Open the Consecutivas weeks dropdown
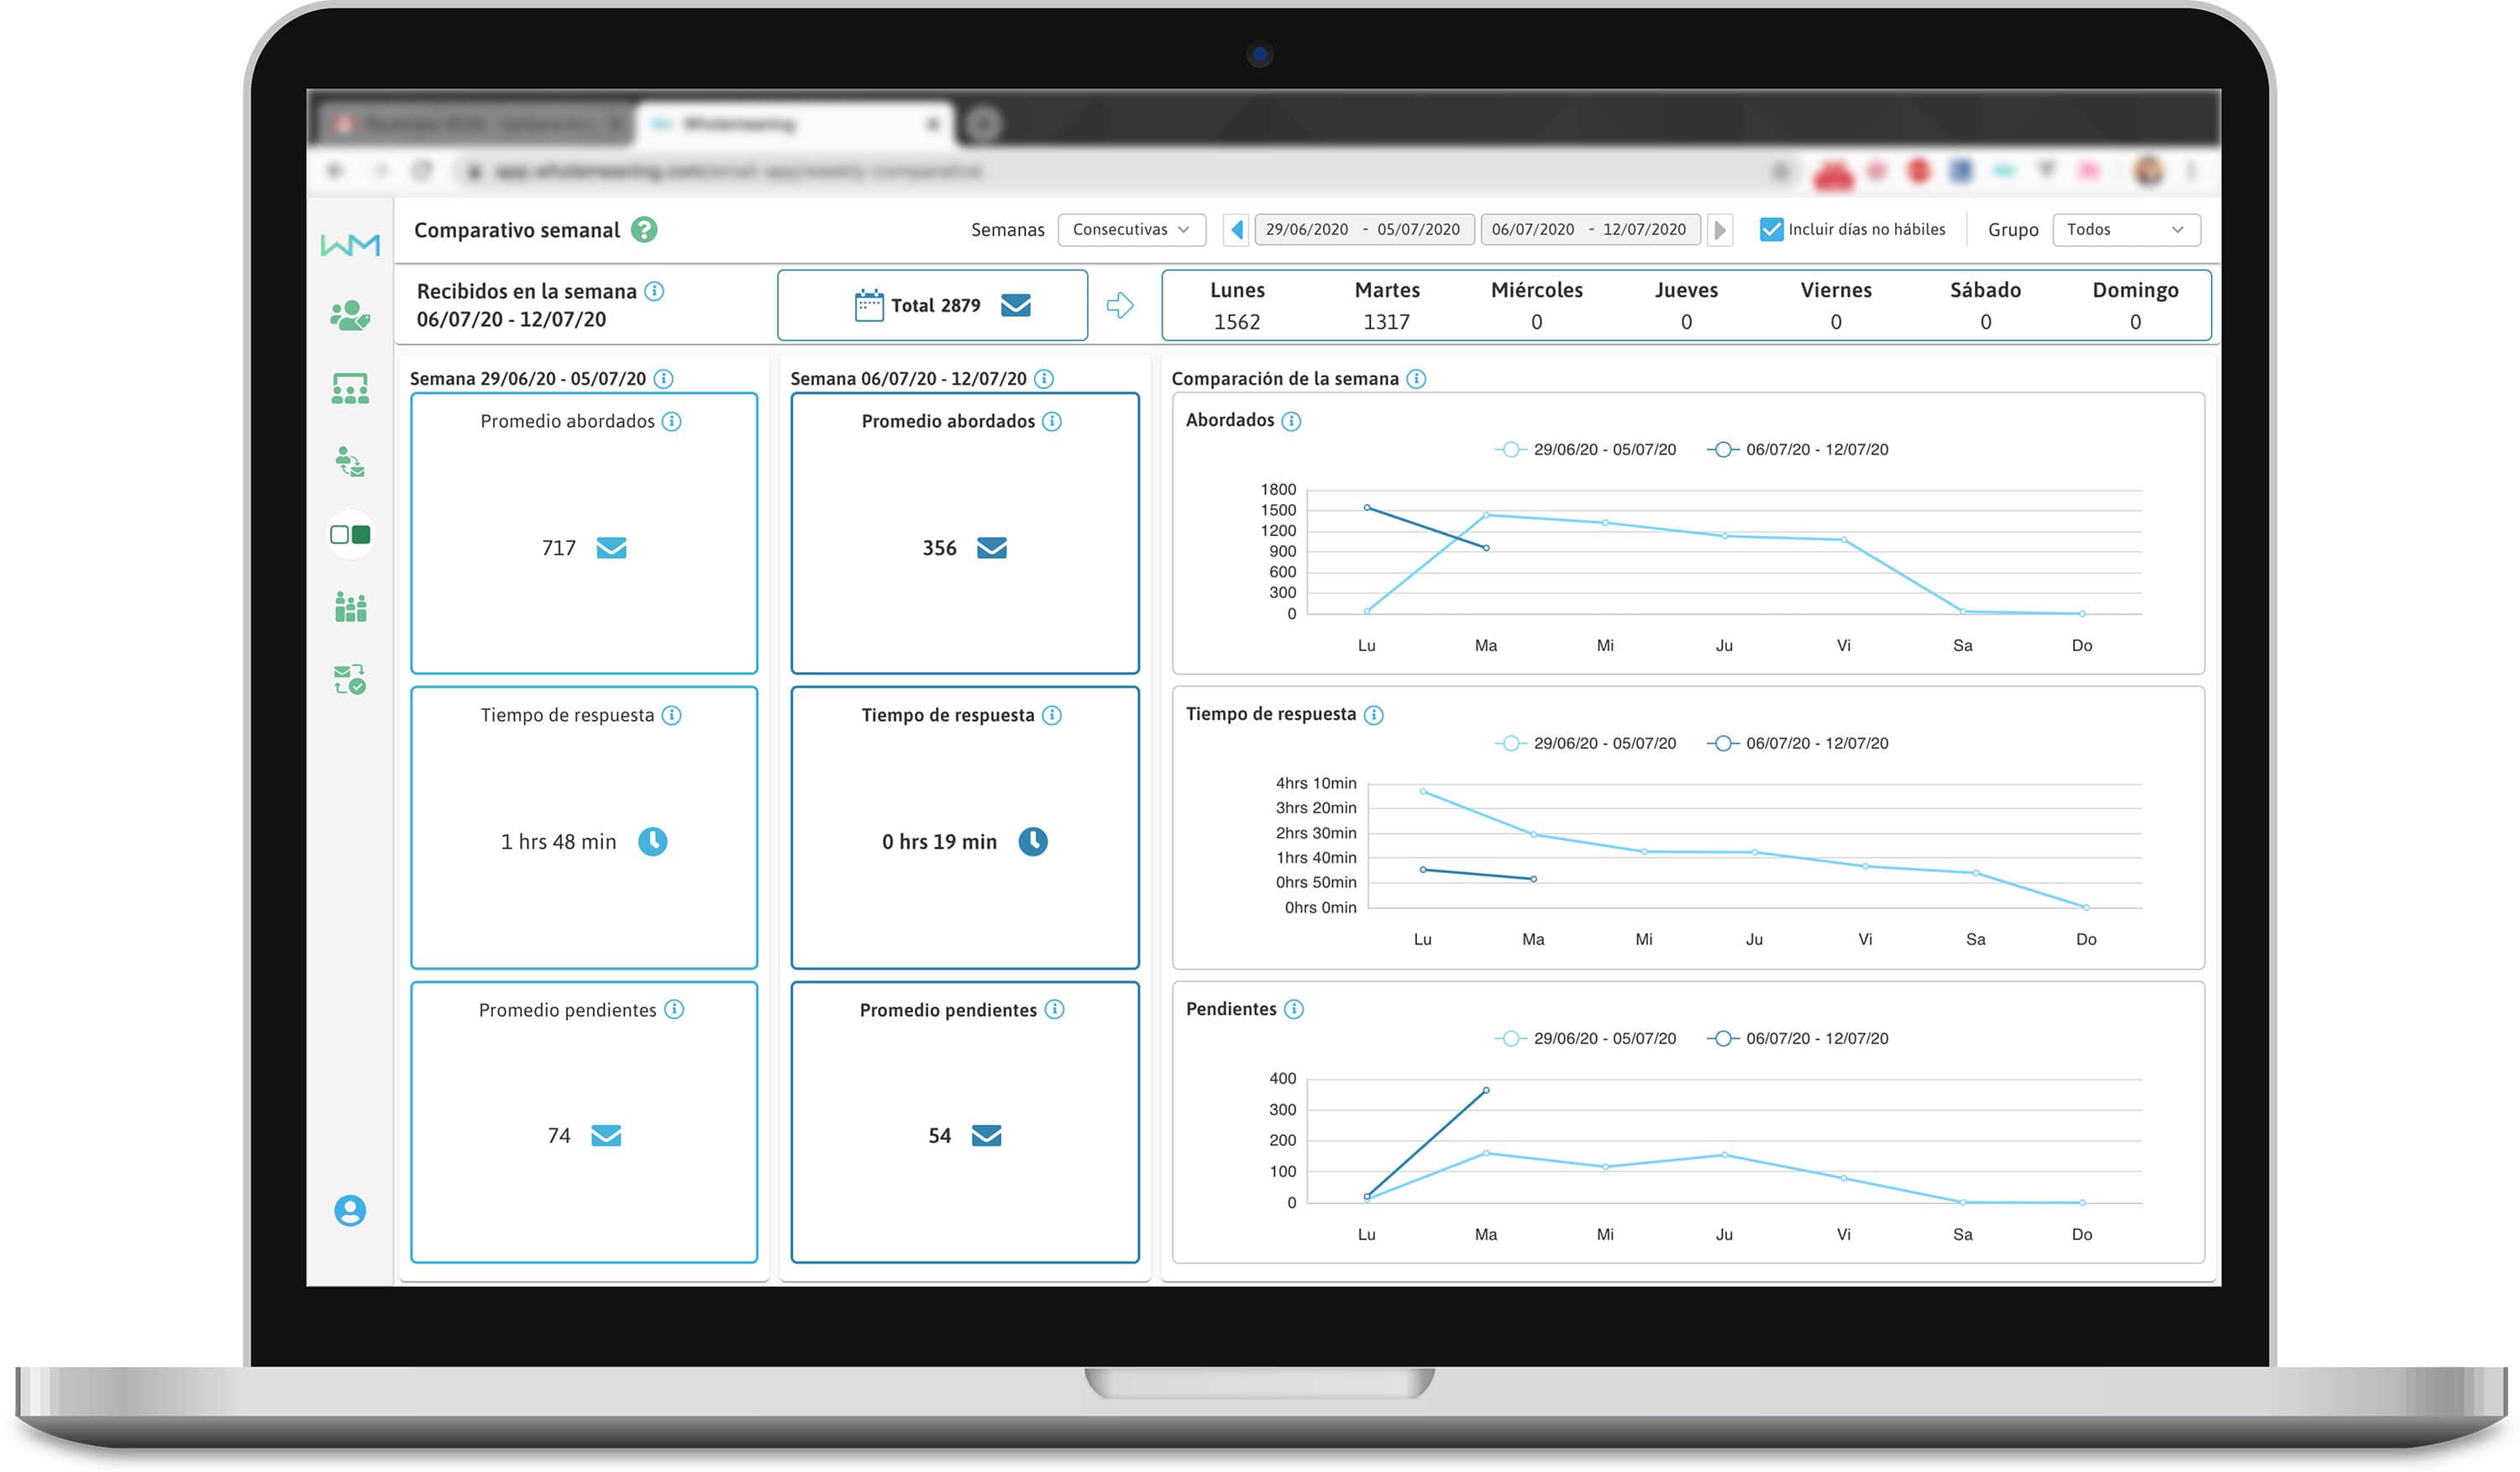The image size is (2520, 1472). pos(1131,230)
